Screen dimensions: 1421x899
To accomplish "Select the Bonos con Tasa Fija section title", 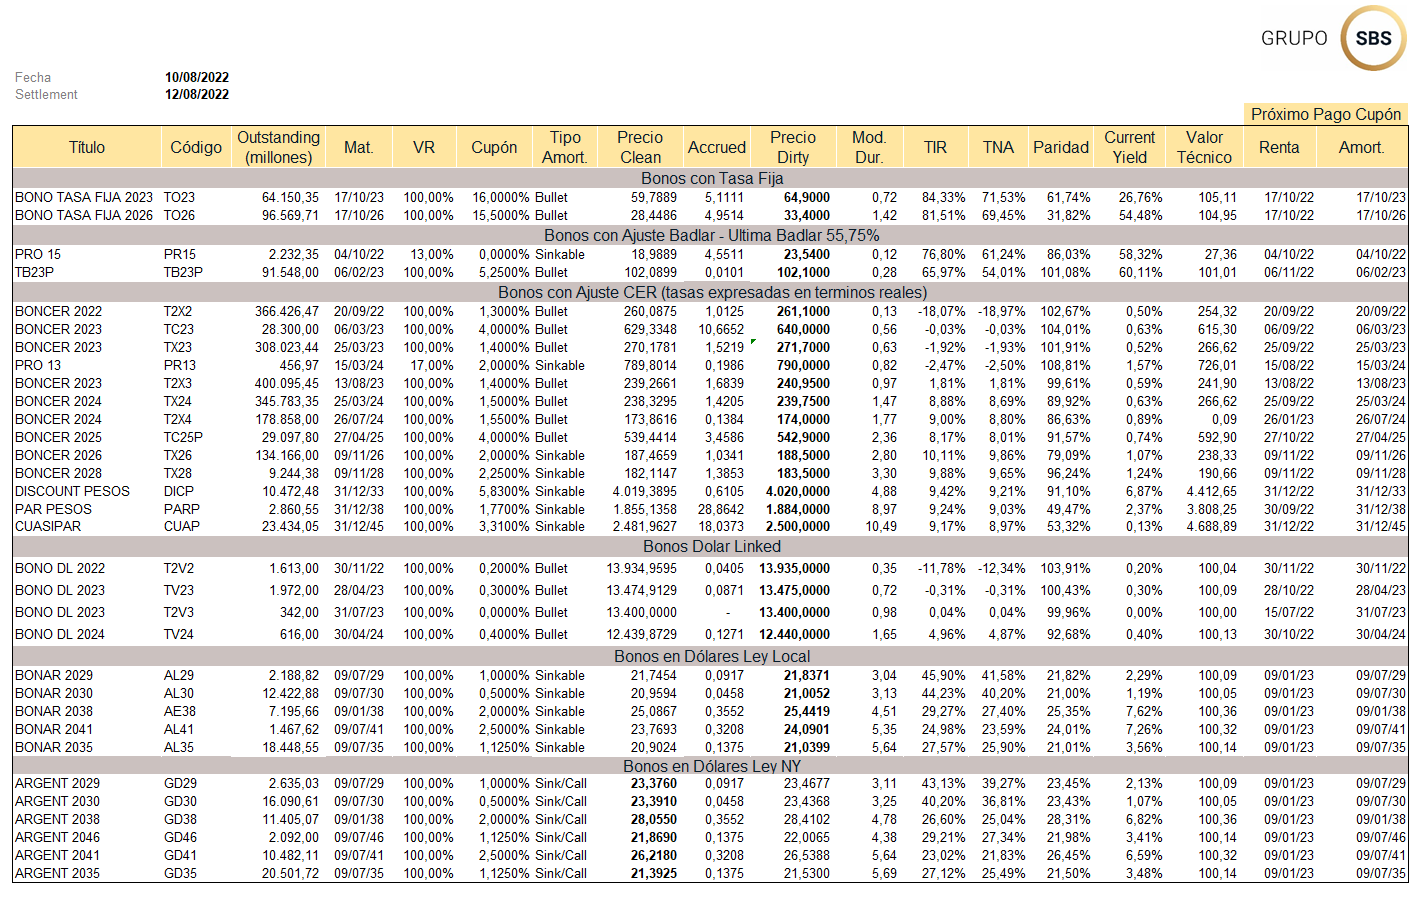I will 712,178.
